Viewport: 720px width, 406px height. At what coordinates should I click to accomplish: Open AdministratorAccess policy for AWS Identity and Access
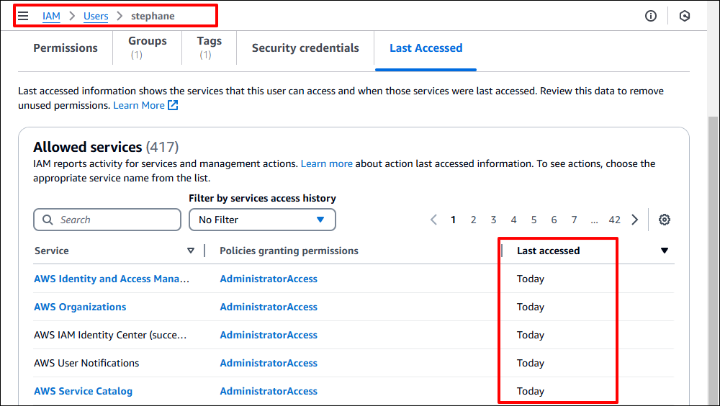(269, 279)
